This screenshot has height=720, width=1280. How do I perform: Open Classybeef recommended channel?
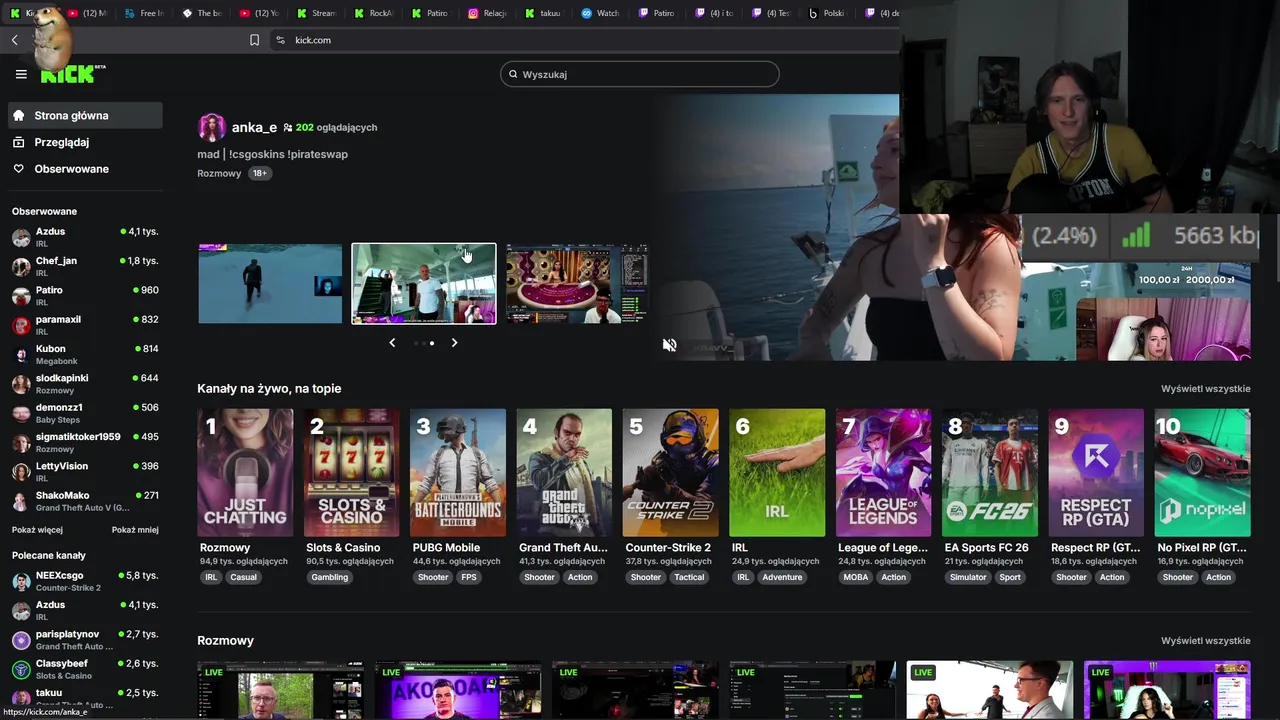click(85, 669)
